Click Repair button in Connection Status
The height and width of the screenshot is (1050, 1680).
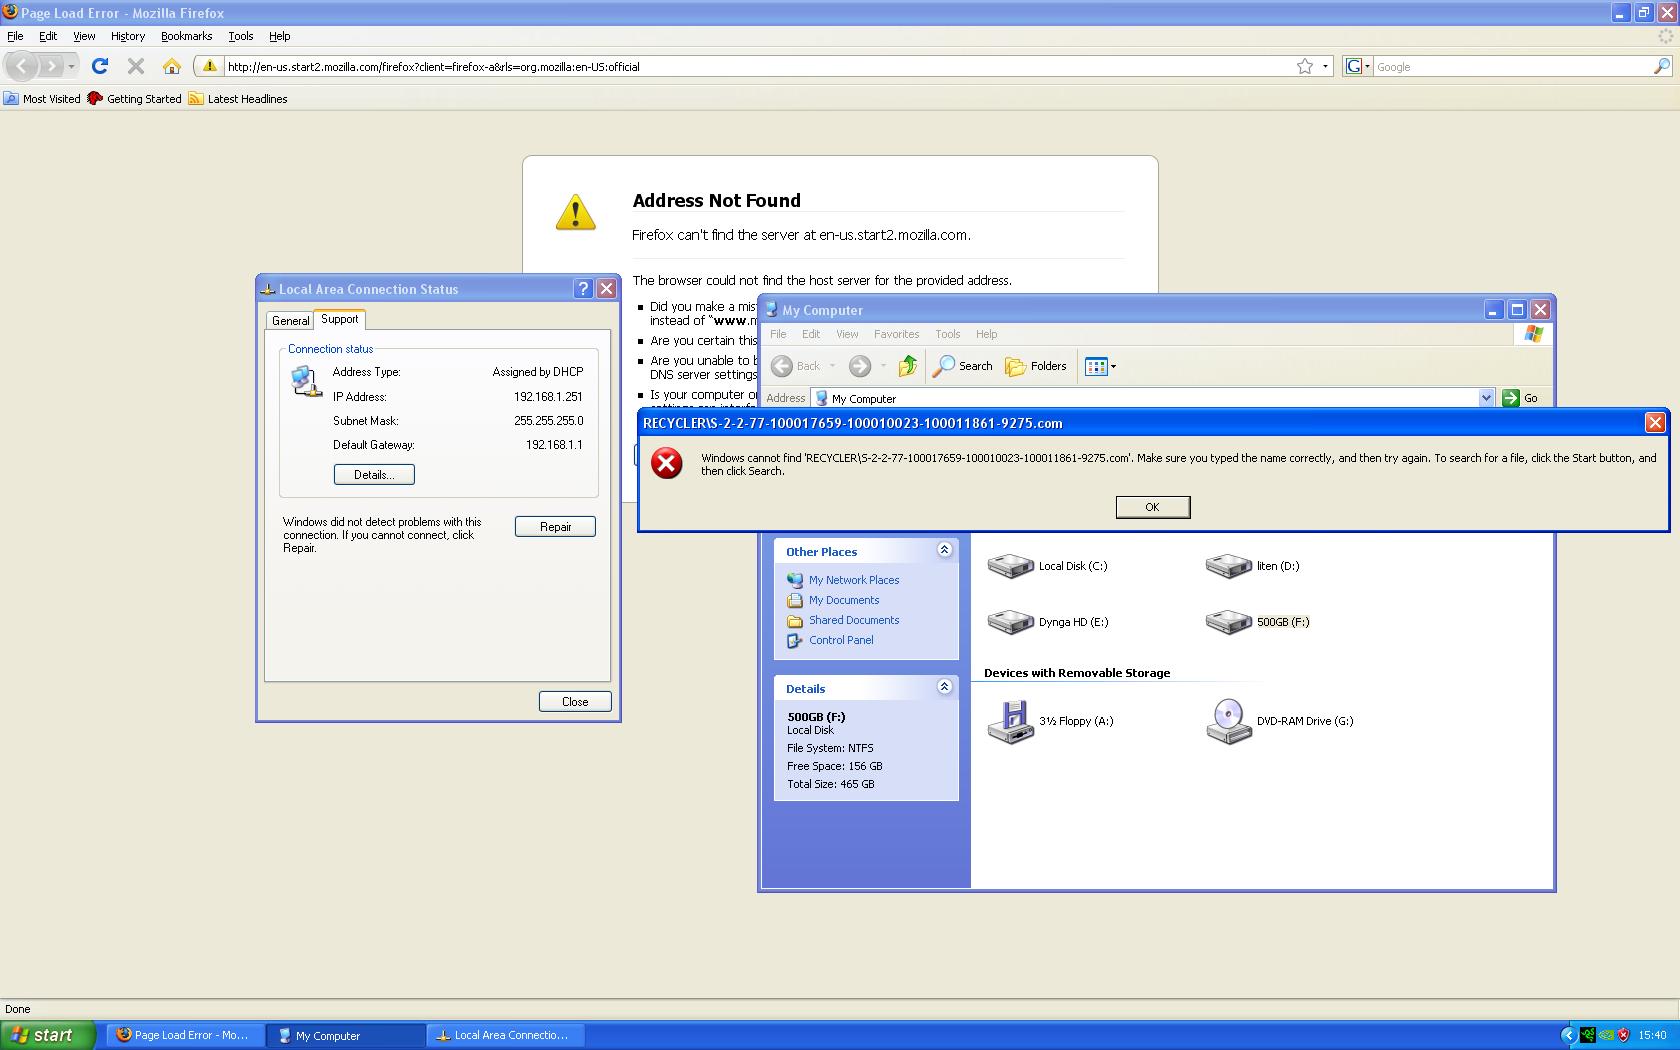[x=555, y=527]
